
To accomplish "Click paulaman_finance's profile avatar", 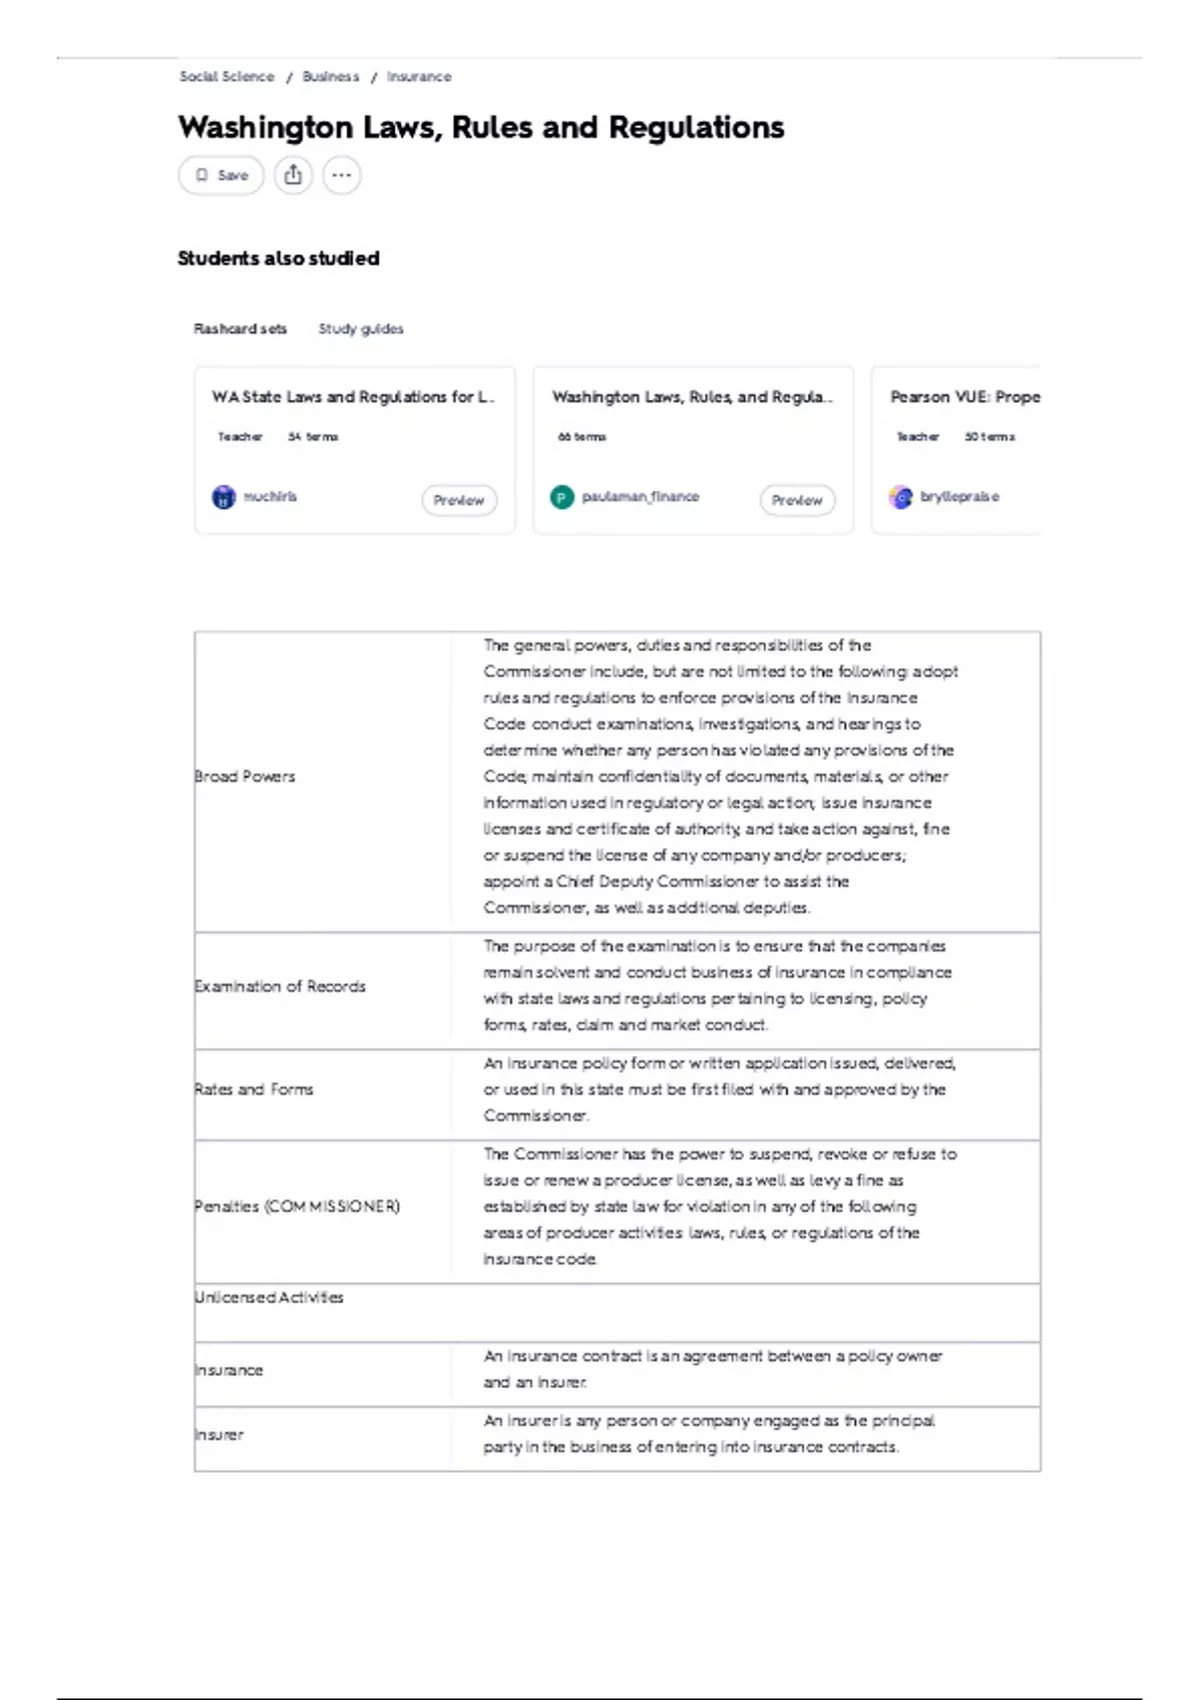I will (x=563, y=494).
